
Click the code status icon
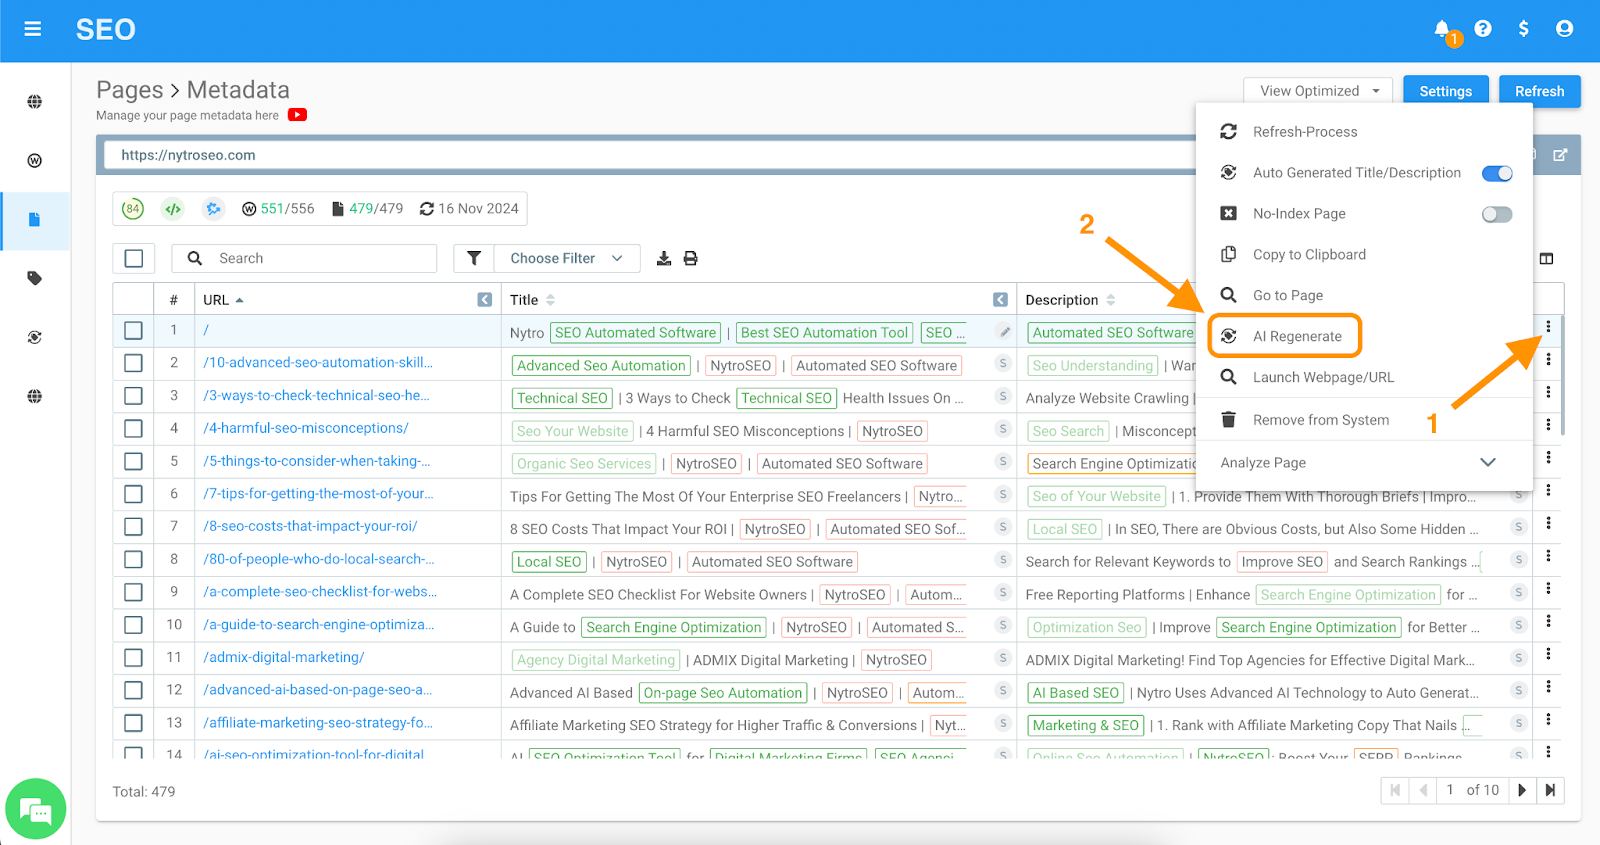tap(173, 209)
